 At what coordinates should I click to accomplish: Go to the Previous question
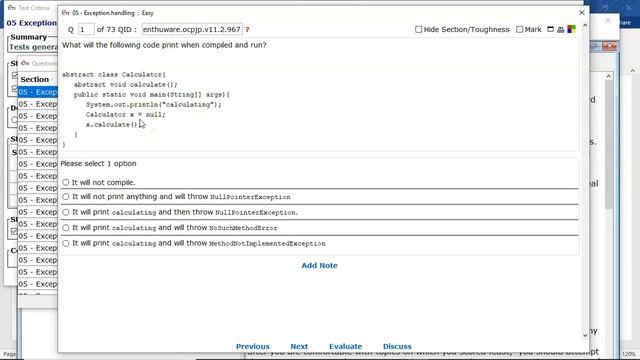click(x=253, y=346)
